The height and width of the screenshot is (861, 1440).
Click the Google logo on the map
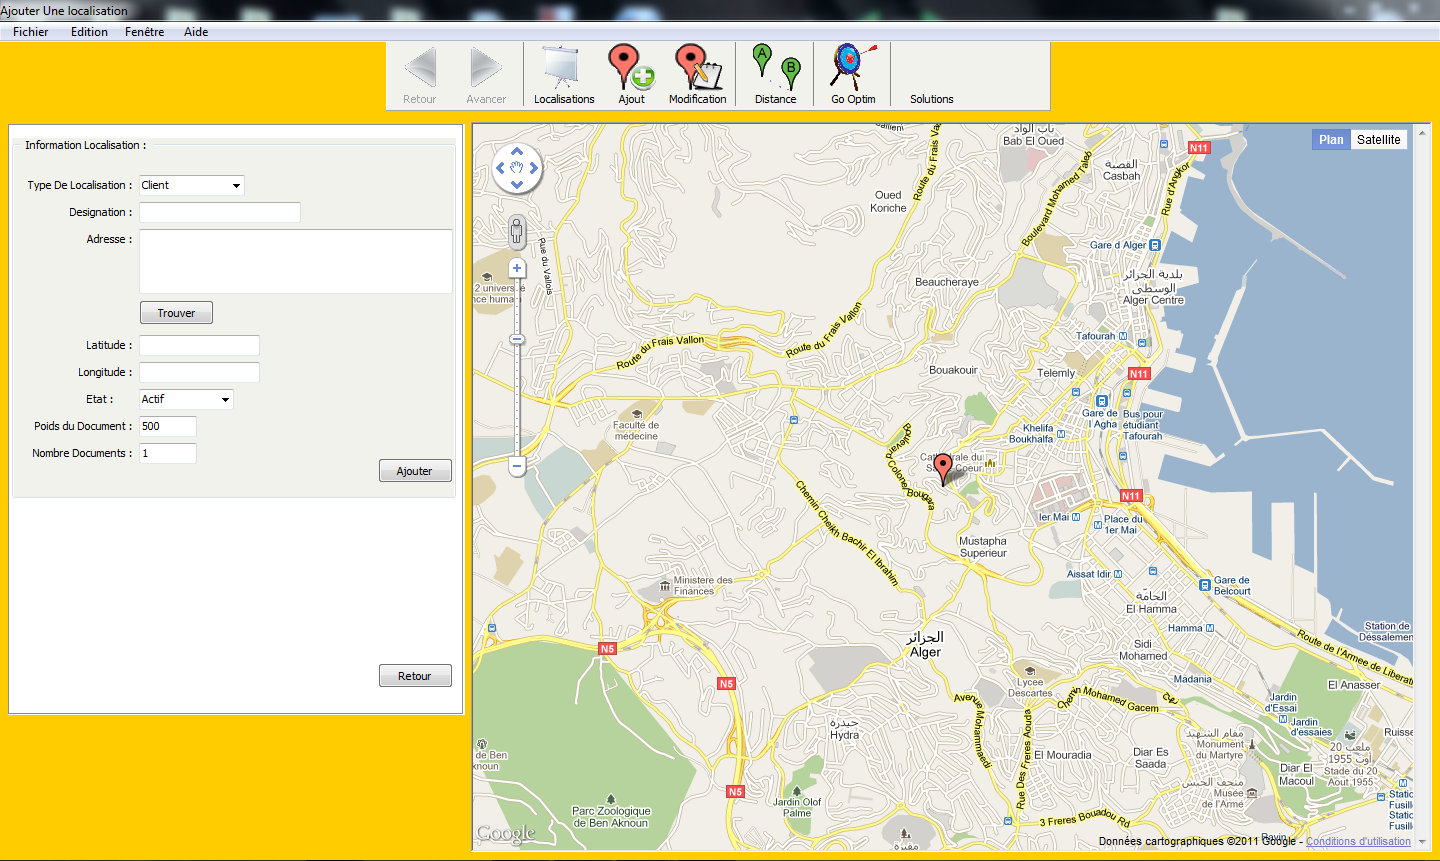tap(506, 833)
